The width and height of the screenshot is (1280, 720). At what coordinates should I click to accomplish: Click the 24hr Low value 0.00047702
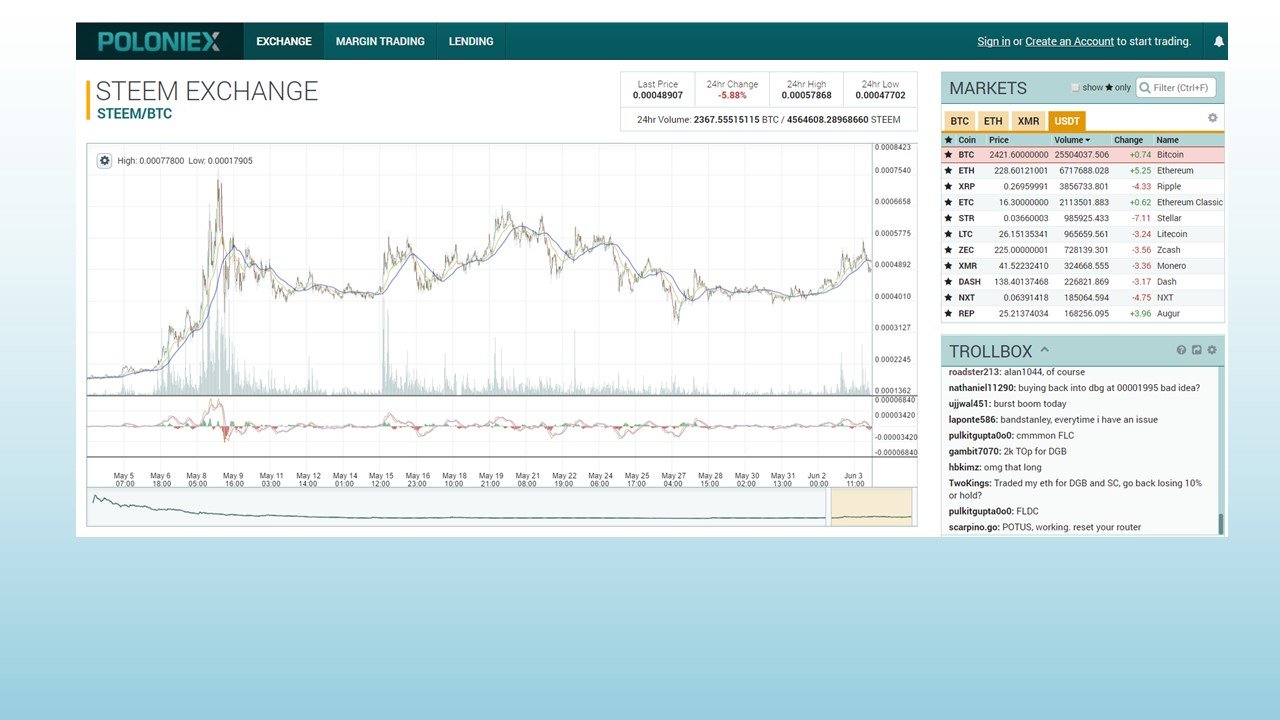(x=880, y=96)
